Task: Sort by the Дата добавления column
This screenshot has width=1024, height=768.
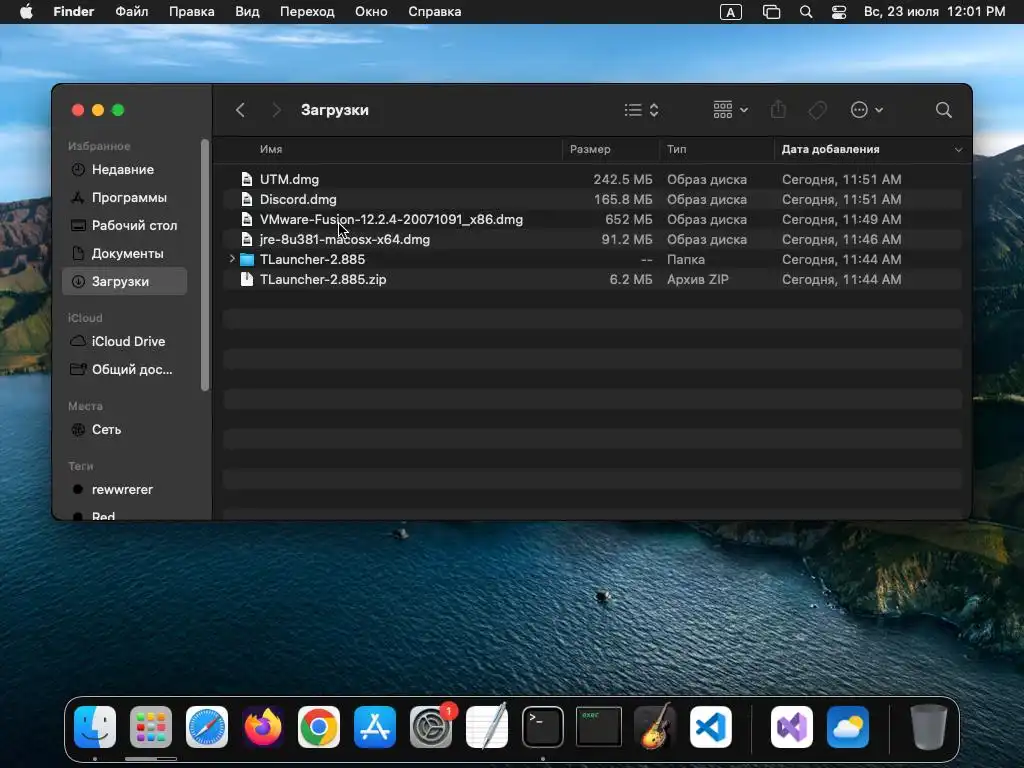Action: point(830,149)
